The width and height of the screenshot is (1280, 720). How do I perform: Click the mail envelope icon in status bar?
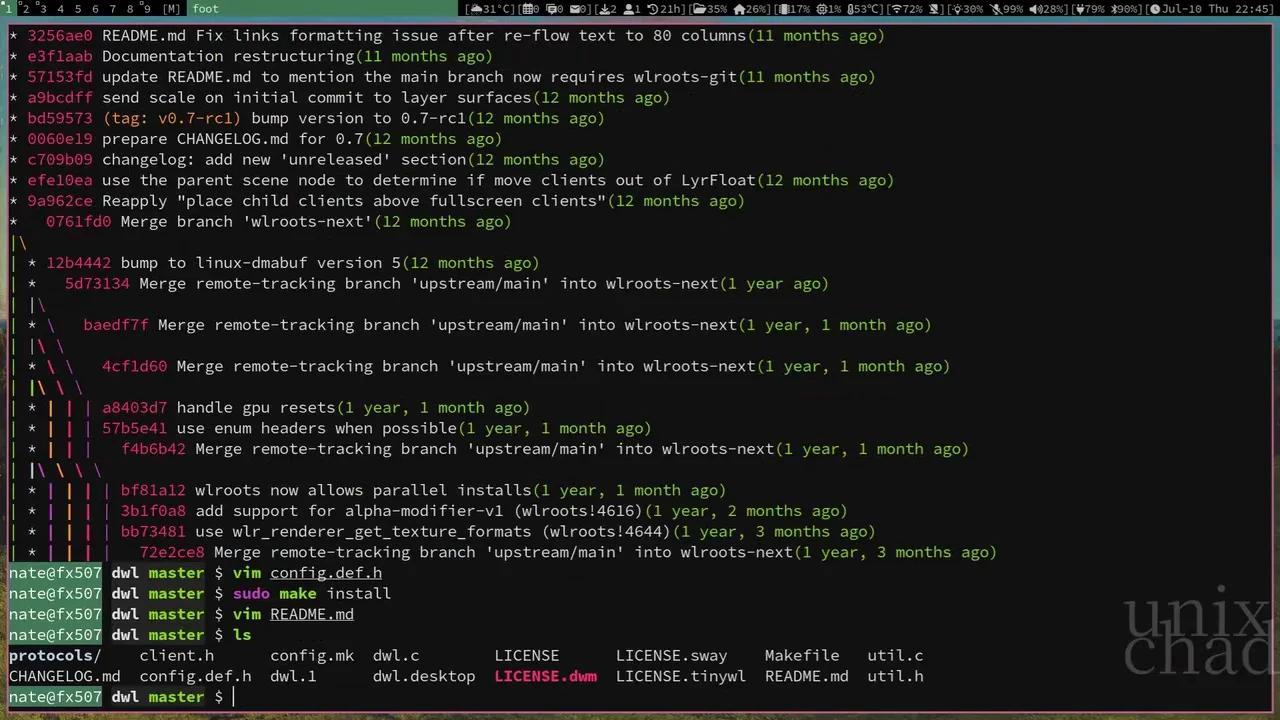[576, 9]
